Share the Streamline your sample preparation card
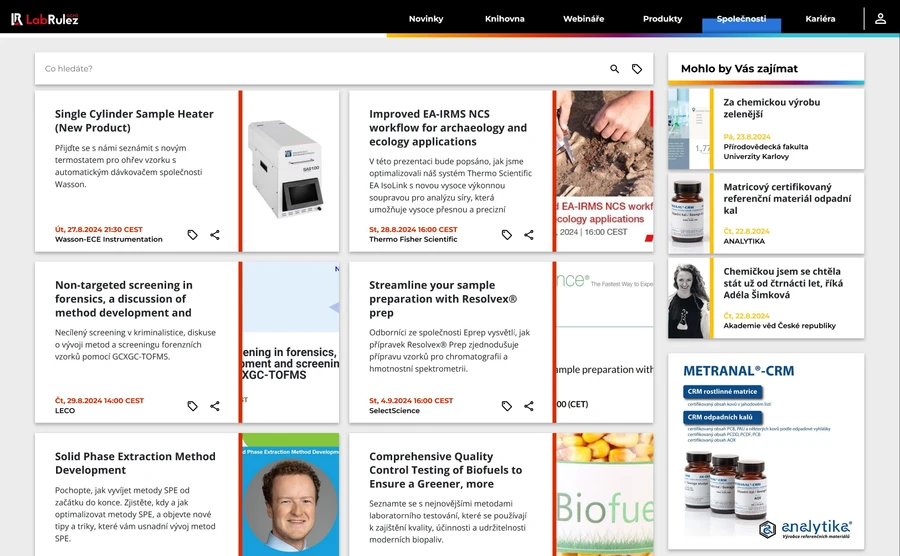 click(529, 406)
